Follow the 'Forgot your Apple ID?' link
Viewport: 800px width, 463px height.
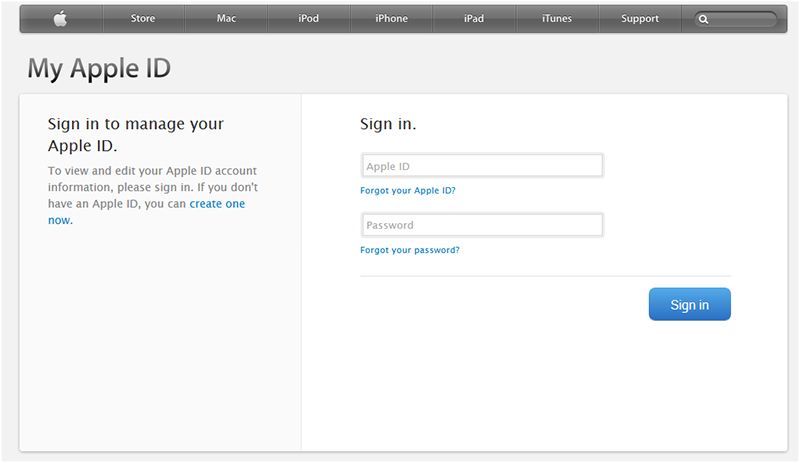(x=408, y=190)
